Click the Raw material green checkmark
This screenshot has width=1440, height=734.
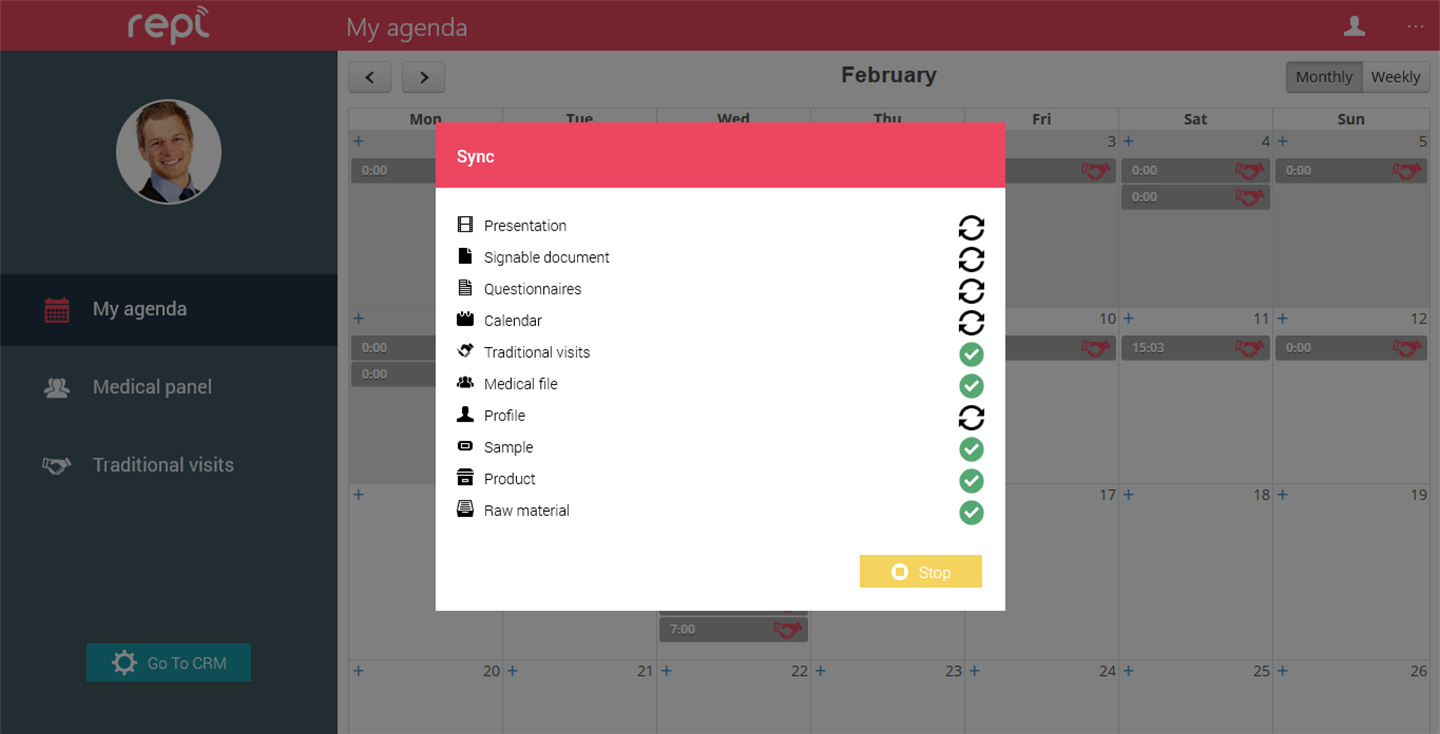coord(971,512)
